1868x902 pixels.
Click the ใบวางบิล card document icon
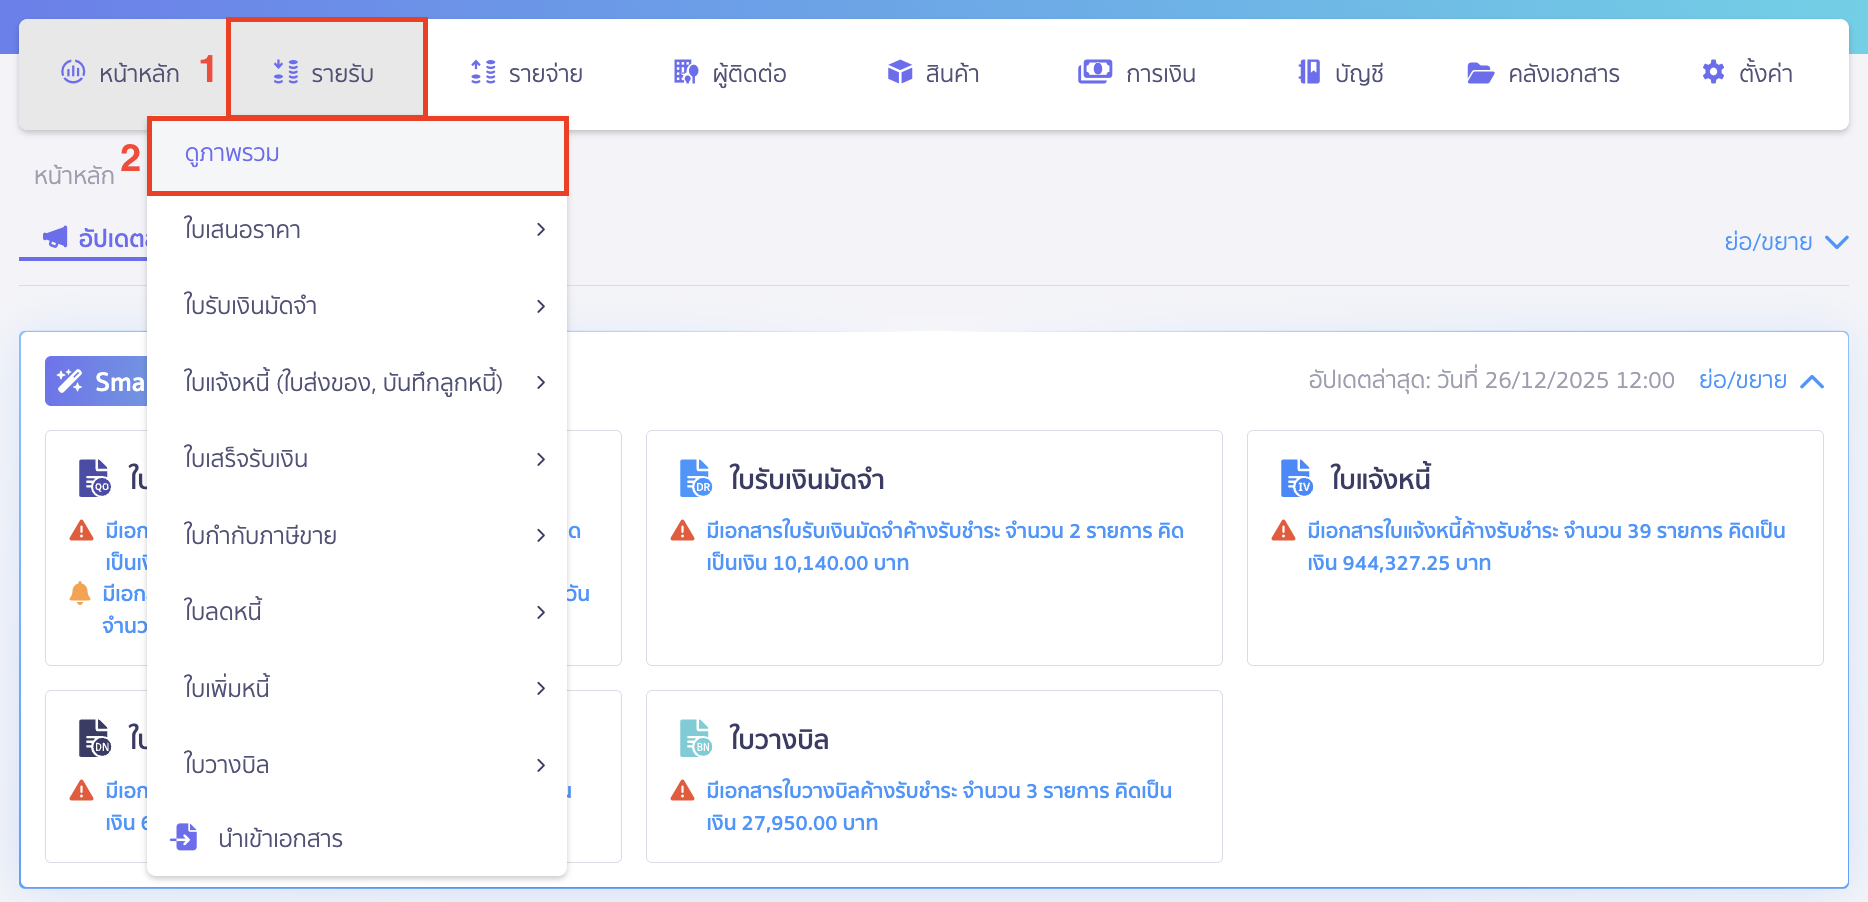point(695,739)
